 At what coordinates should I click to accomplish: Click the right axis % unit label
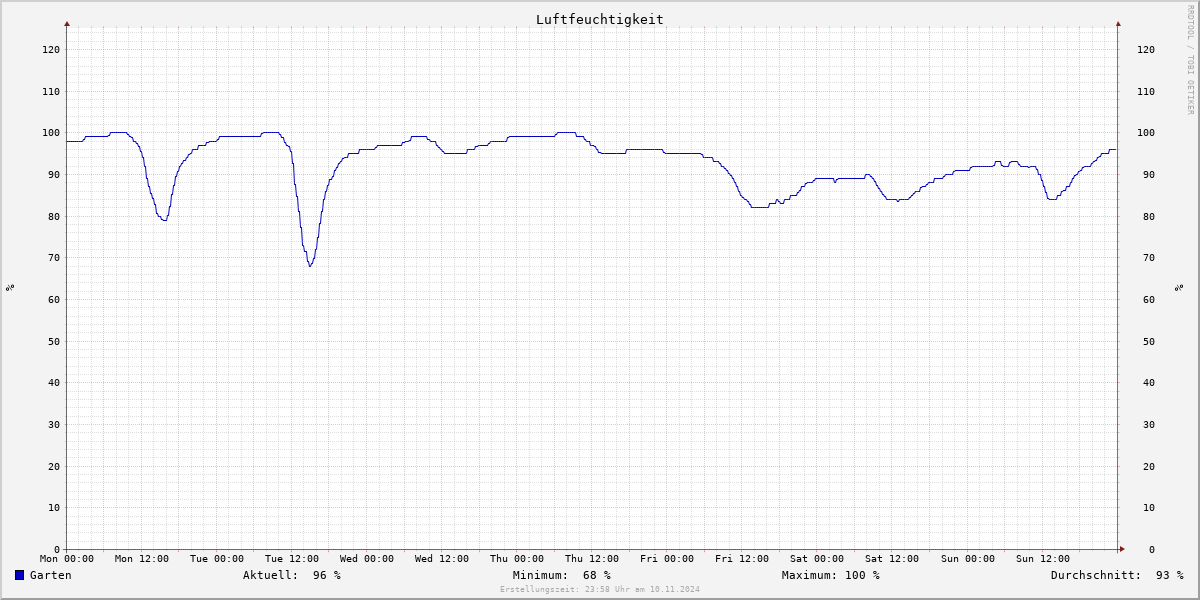(1180, 287)
